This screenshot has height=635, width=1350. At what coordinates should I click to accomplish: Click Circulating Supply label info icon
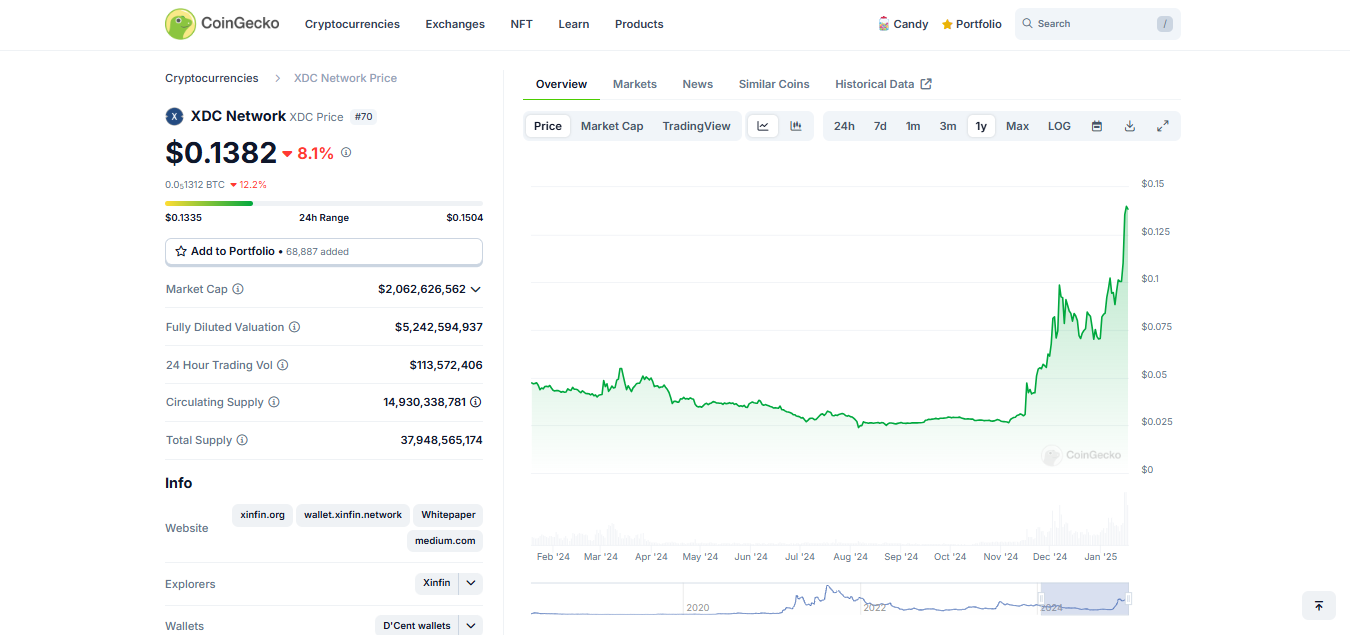274,402
